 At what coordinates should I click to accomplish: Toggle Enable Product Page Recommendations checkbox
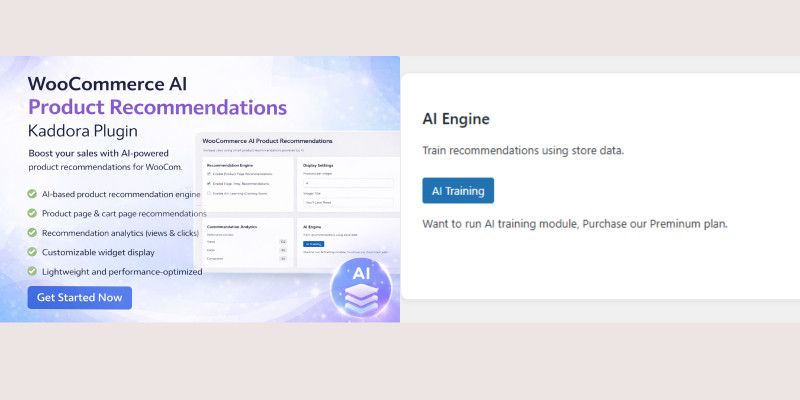[x=209, y=174]
